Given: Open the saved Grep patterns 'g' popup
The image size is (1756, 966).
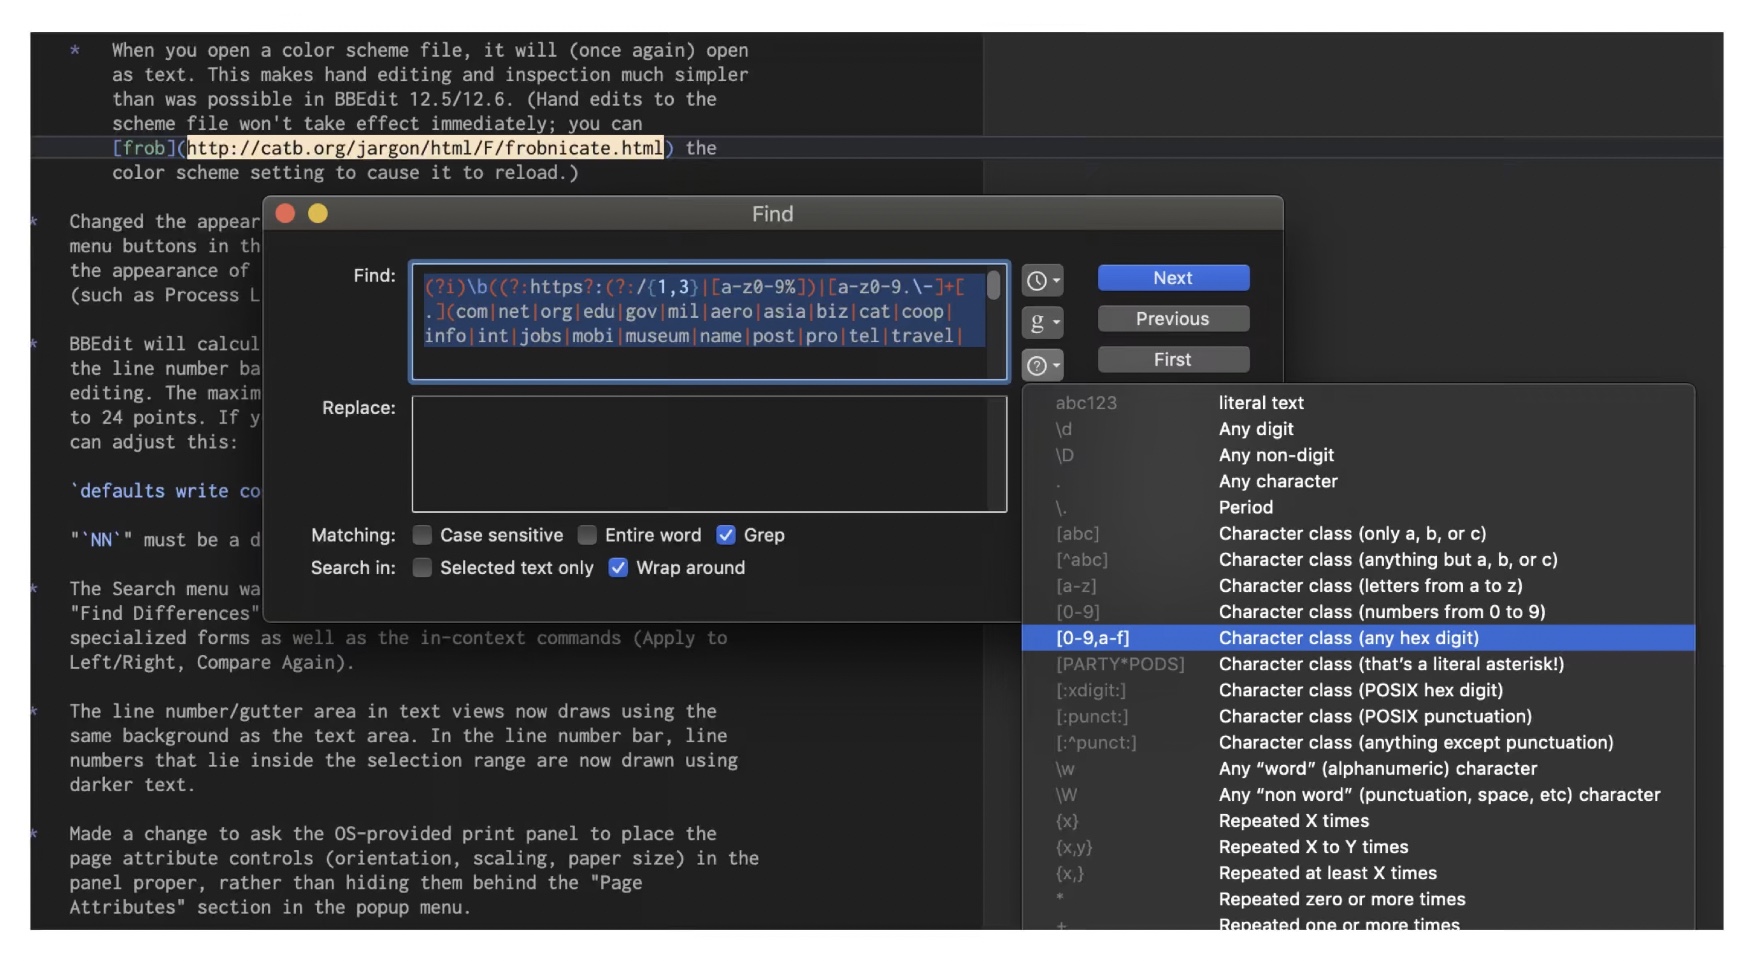Looking at the screenshot, I should pos(1042,322).
